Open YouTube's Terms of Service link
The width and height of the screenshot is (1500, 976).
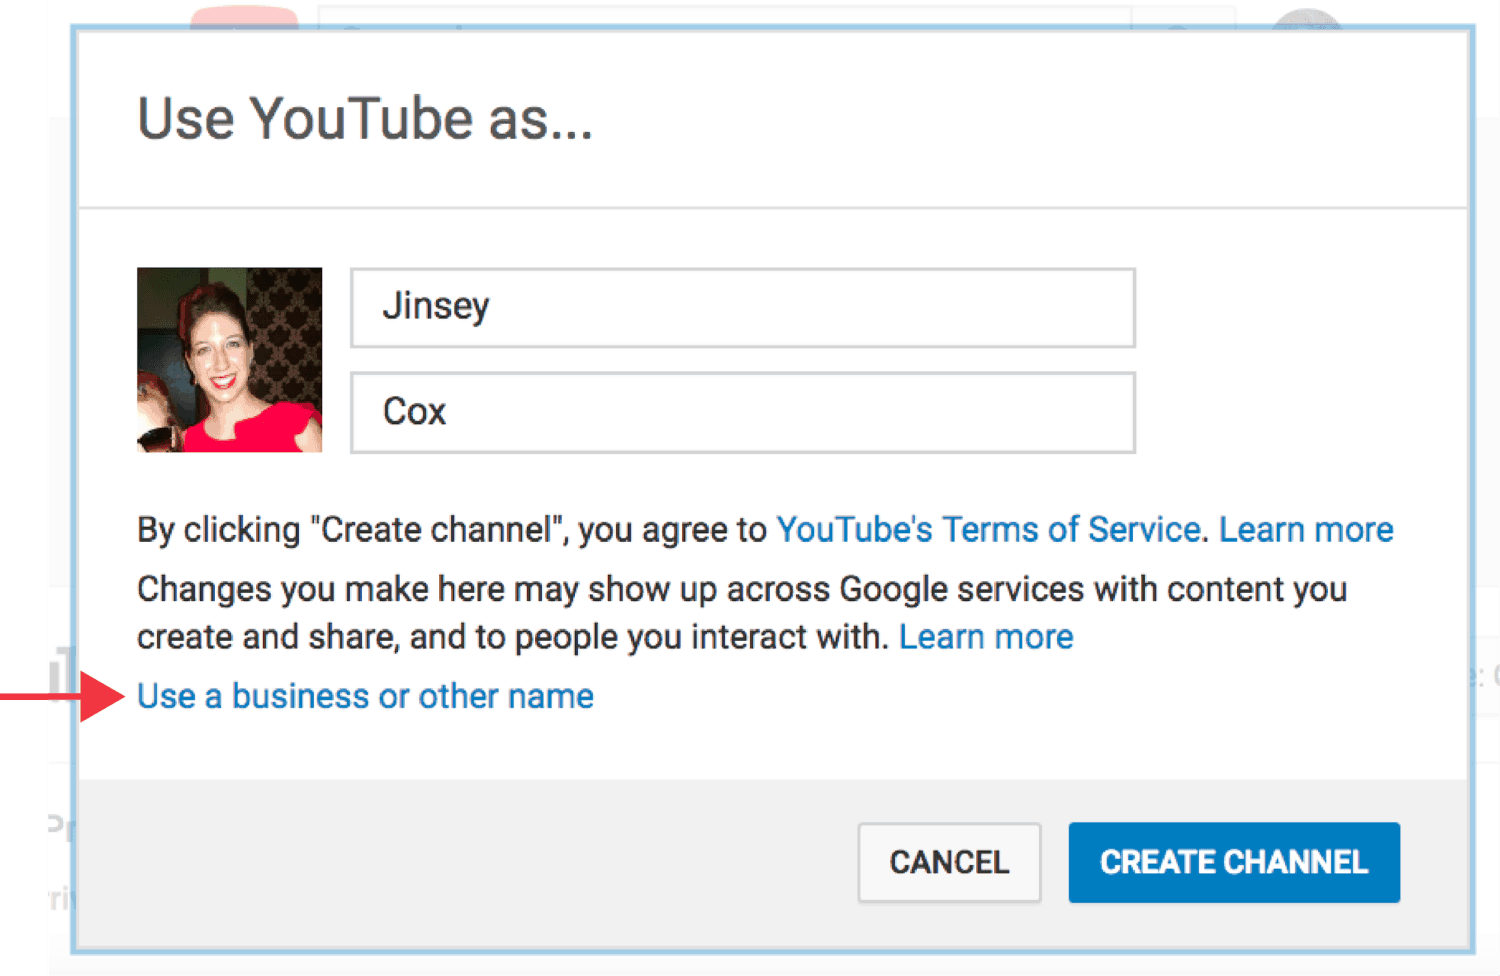click(x=988, y=529)
